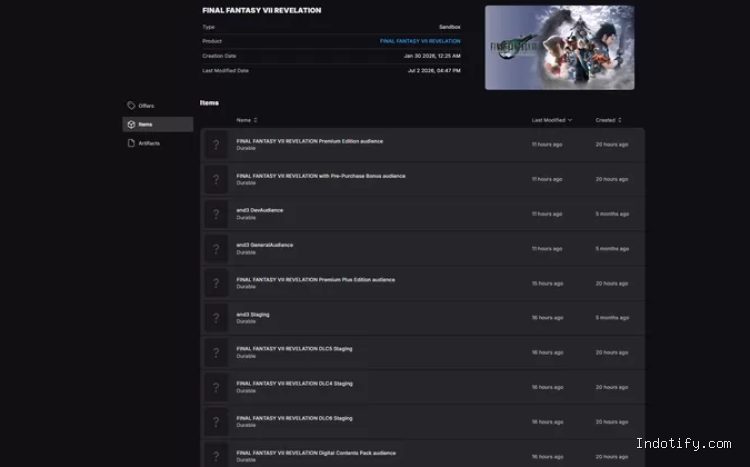This screenshot has height=467, width=750.
Task: Click the Items section heading
Action: pyautogui.click(x=210, y=103)
